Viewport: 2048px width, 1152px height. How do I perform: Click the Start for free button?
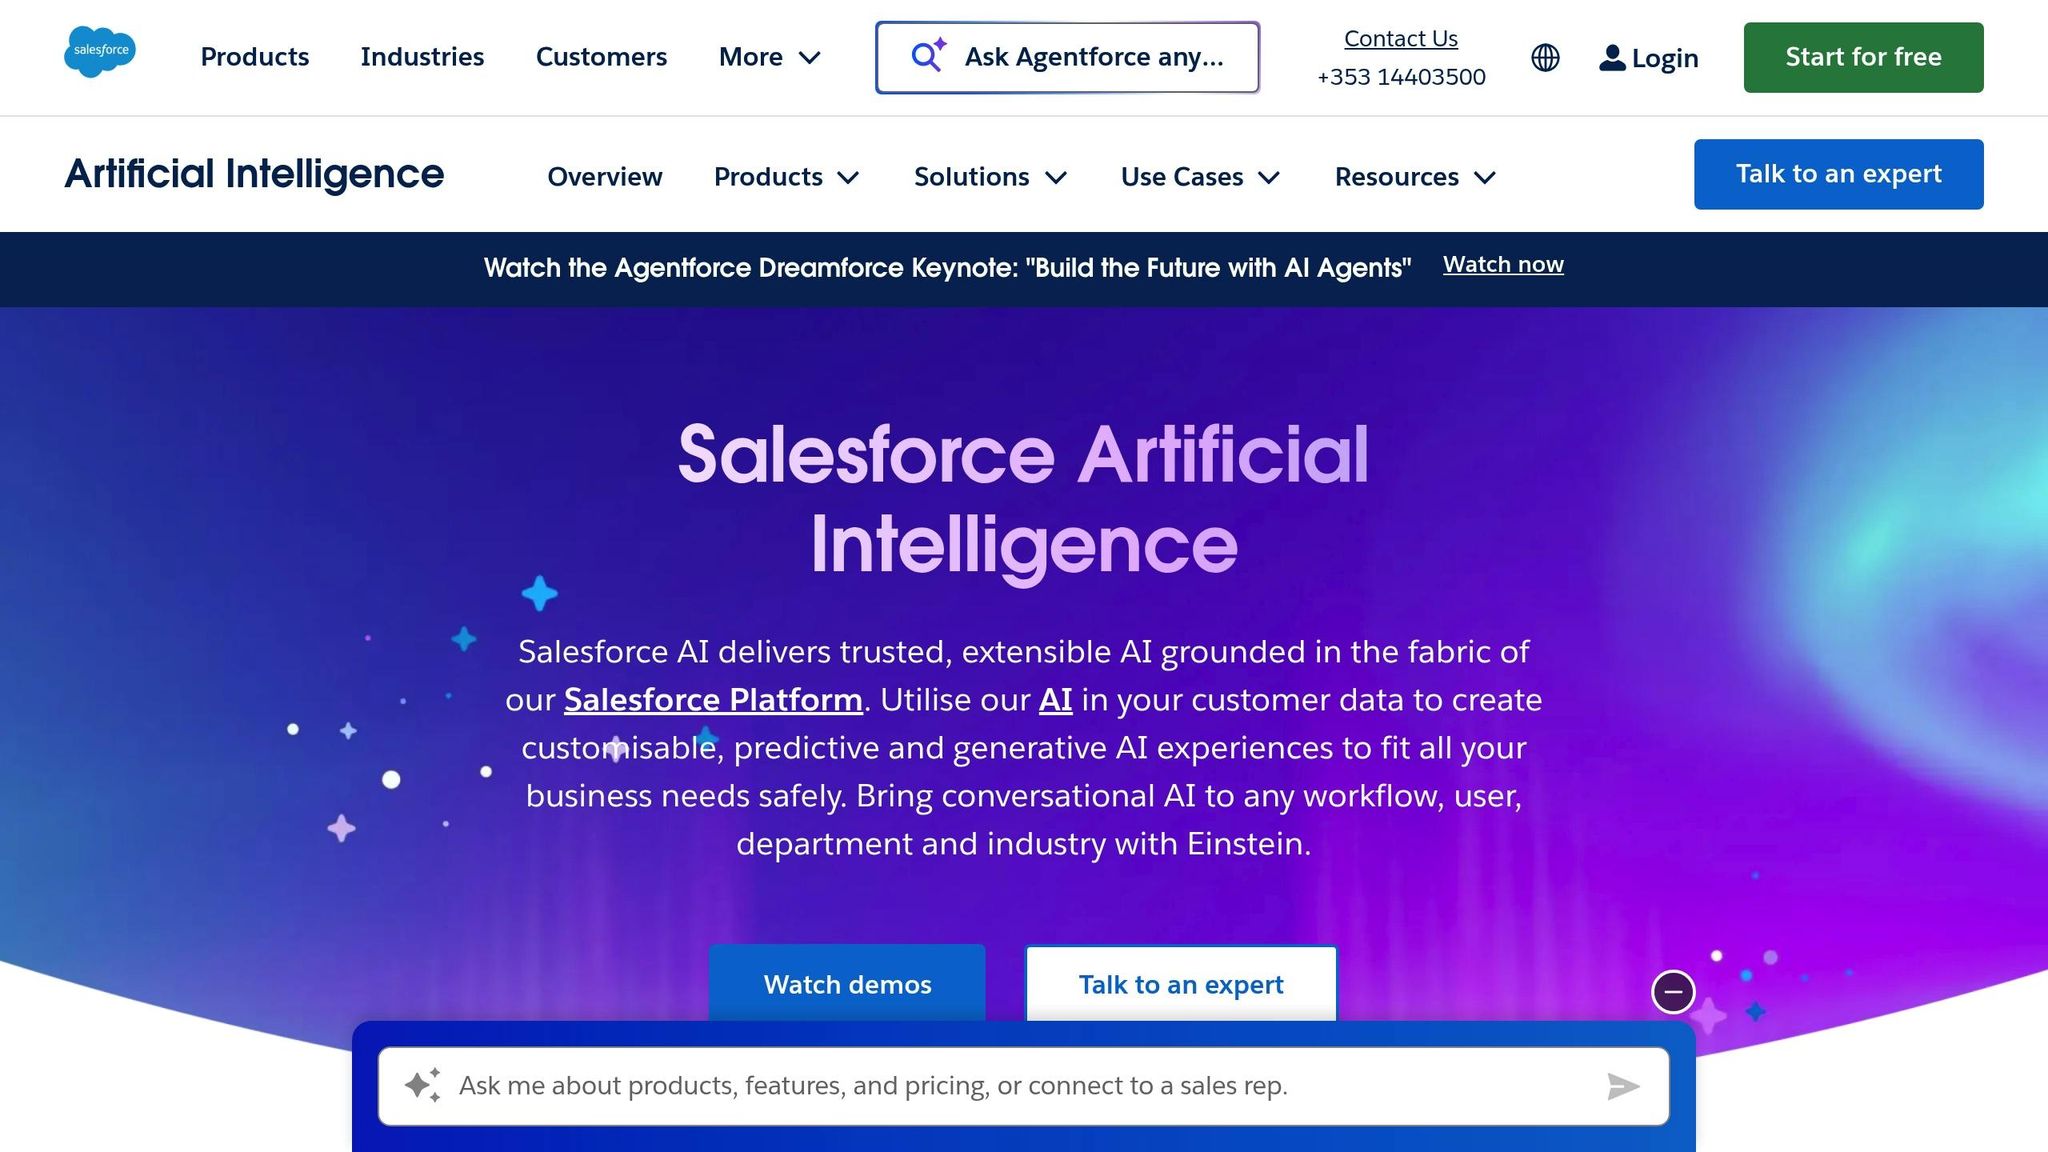point(1862,57)
